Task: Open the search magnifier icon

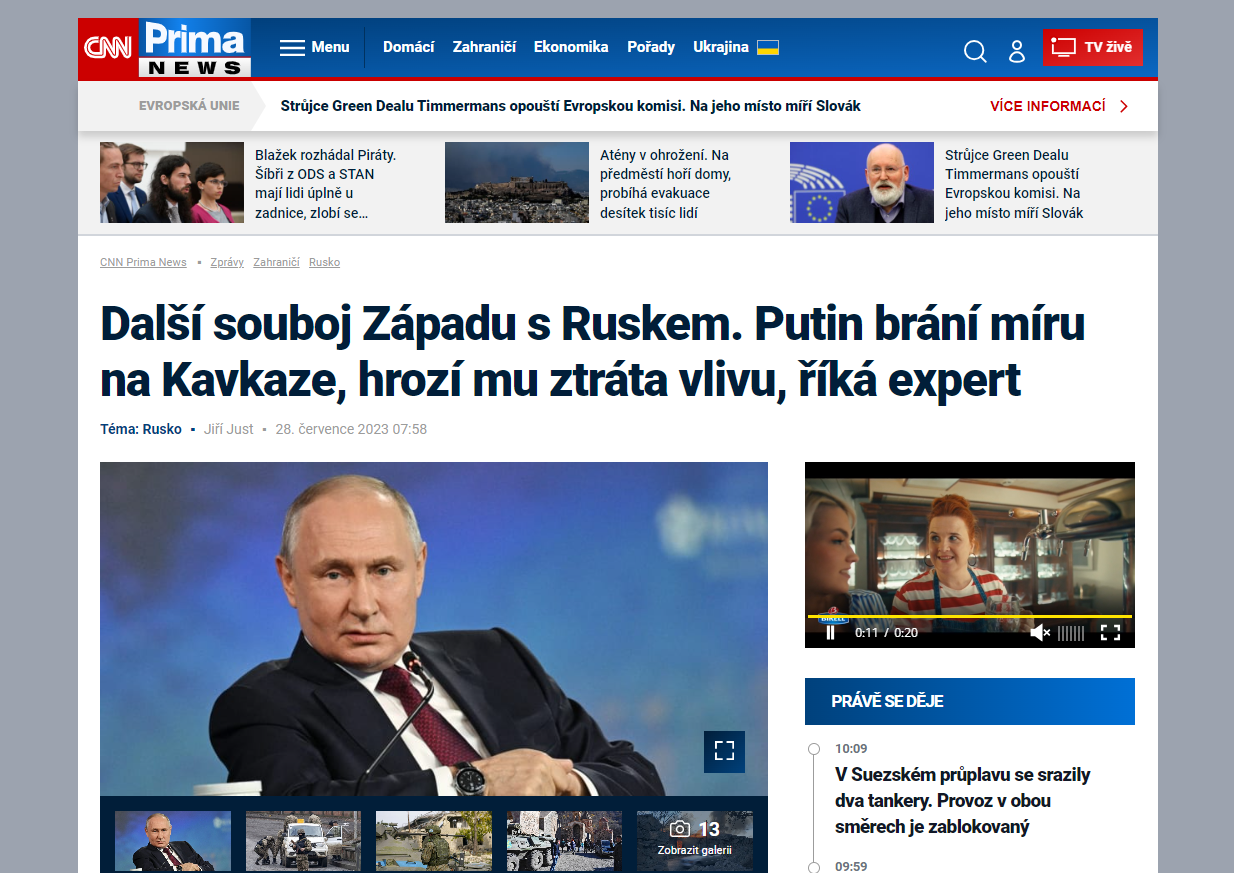Action: point(975,50)
